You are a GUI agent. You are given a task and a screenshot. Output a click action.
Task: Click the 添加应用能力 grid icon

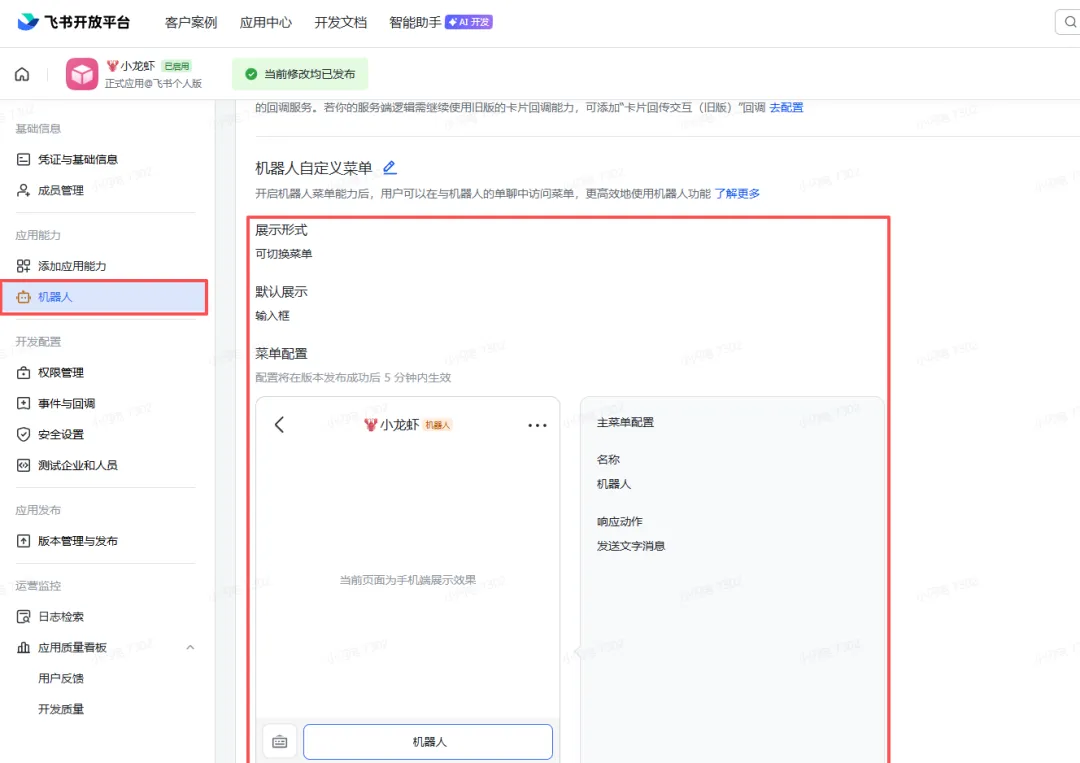[x=23, y=266]
